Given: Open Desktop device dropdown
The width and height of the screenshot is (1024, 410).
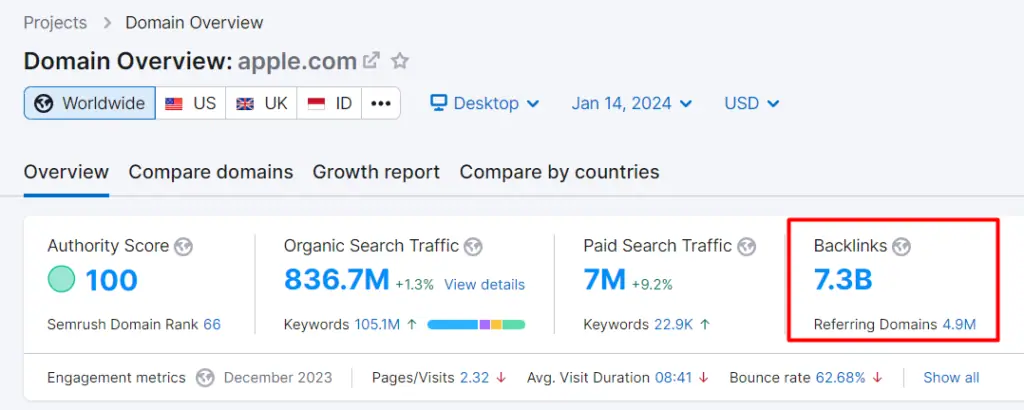Looking at the screenshot, I should [x=485, y=103].
